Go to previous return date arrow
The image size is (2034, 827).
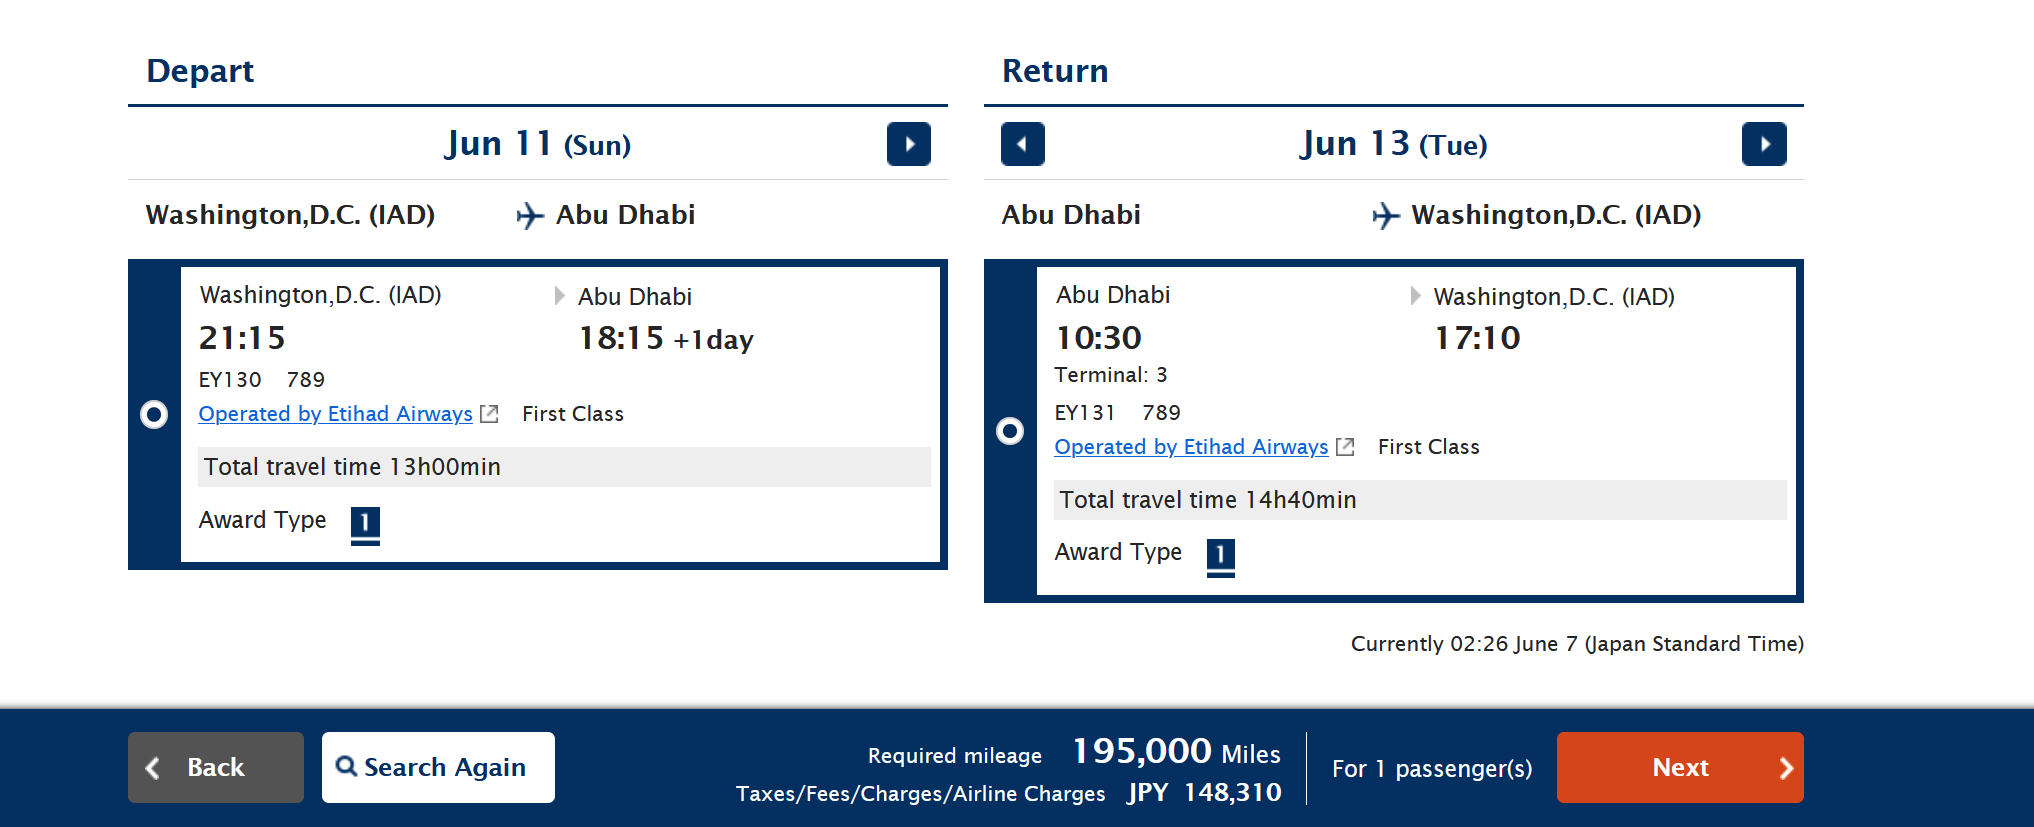click(x=1022, y=144)
